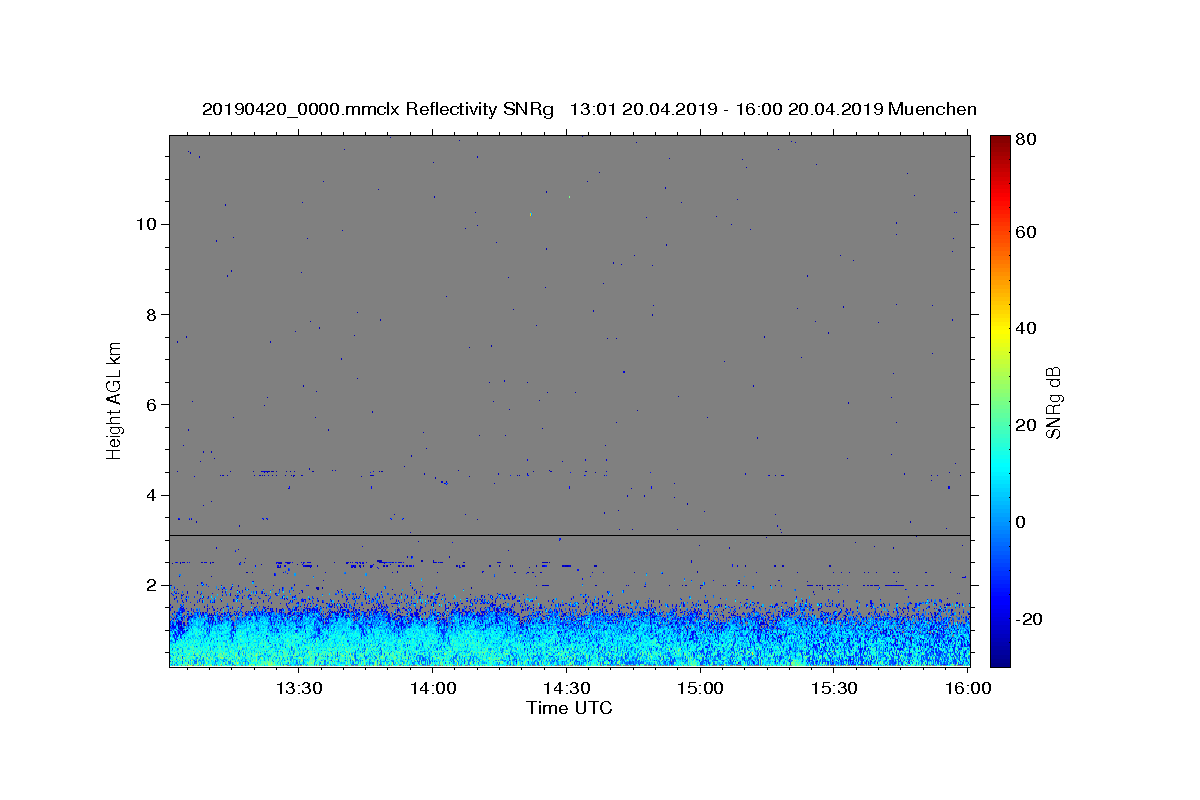The image size is (1200, 800).
Task: Click the dark blue bottom of colorbar
Action: pos(1000,658)
